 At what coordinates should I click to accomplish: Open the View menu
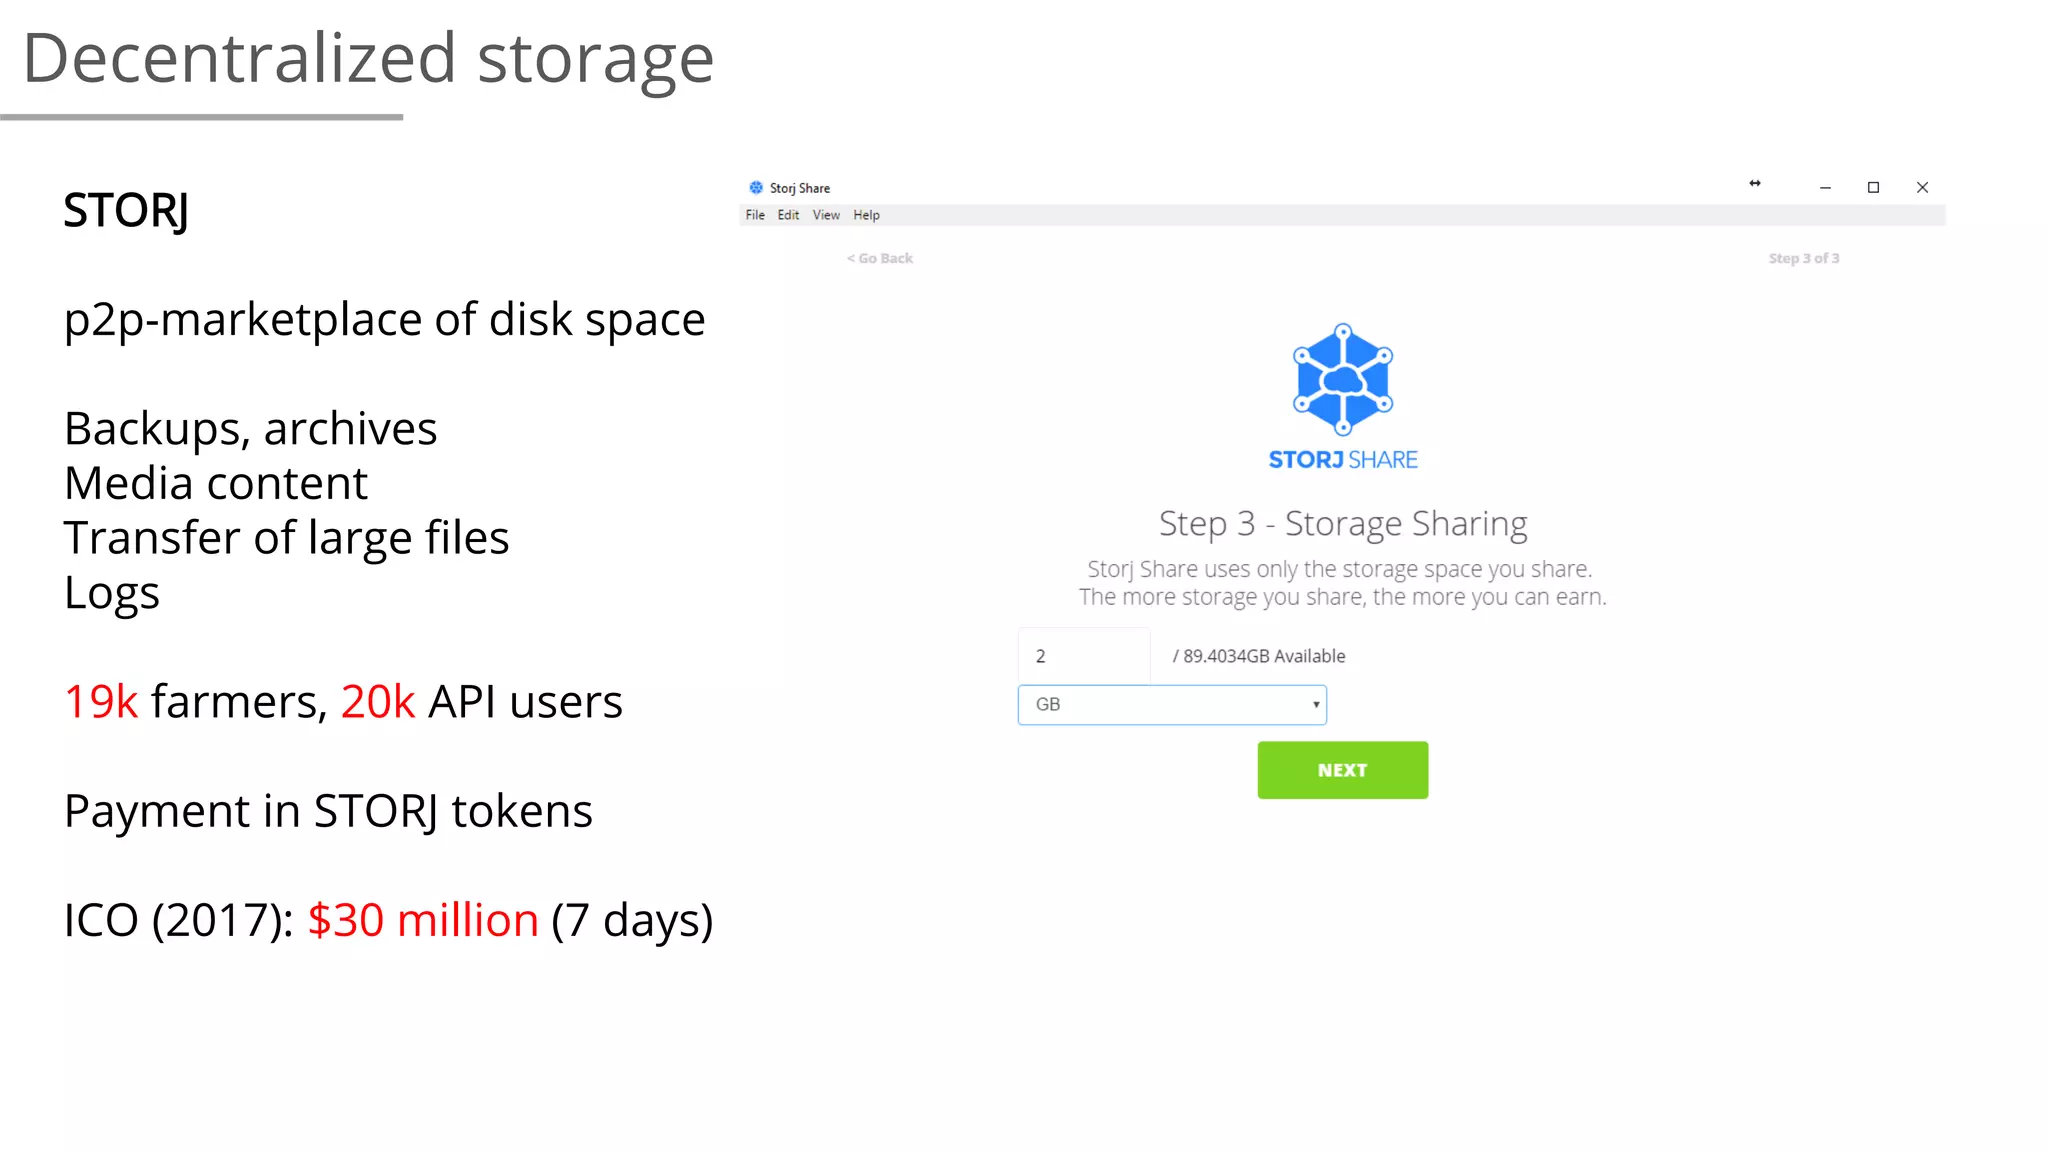826,215
